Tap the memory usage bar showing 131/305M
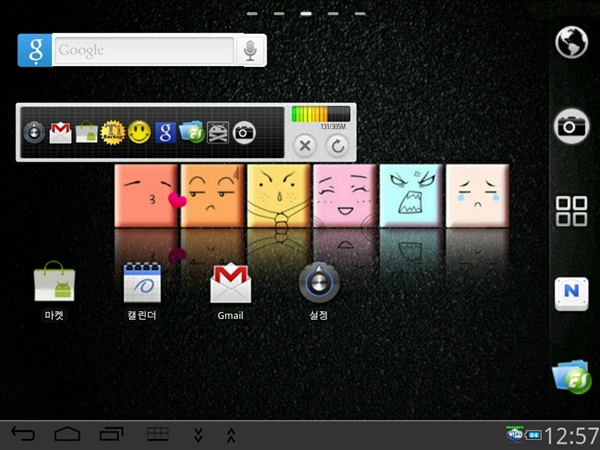Image resolution: width=600 pixels, height=450 pixels. click(321, 115)
